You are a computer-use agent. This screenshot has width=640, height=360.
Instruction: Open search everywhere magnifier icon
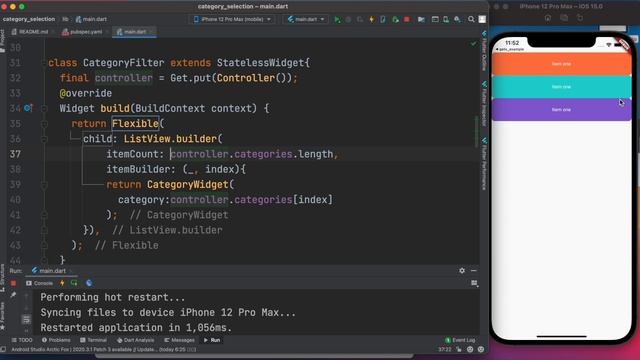point(471,19)
